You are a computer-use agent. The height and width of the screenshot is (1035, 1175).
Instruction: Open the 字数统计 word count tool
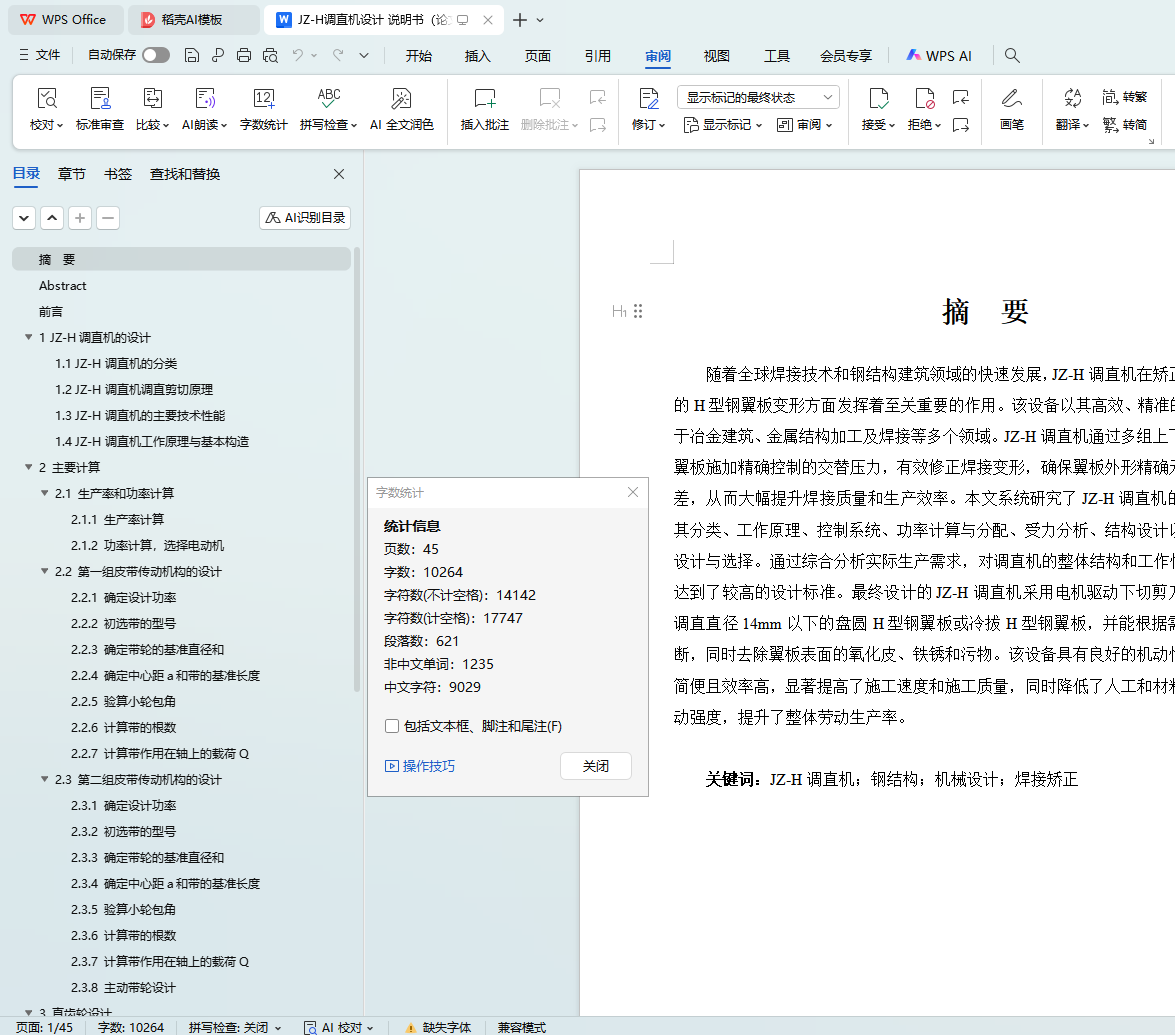click(263, 109)
